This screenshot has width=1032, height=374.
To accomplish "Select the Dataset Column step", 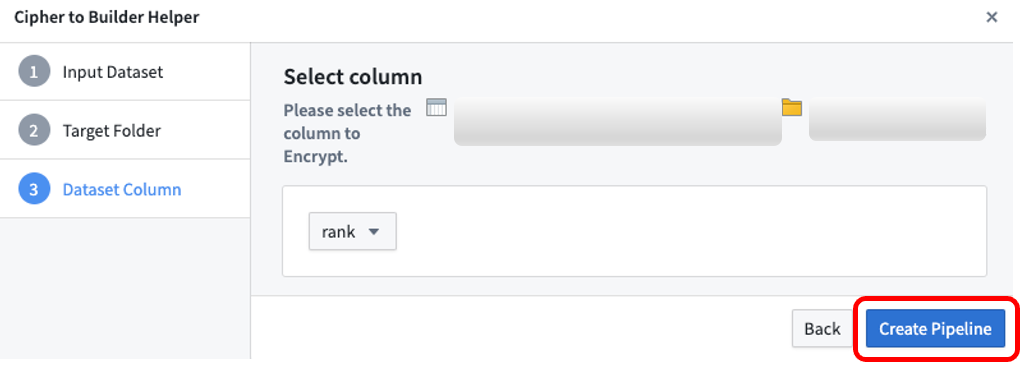I will point(125,189).
